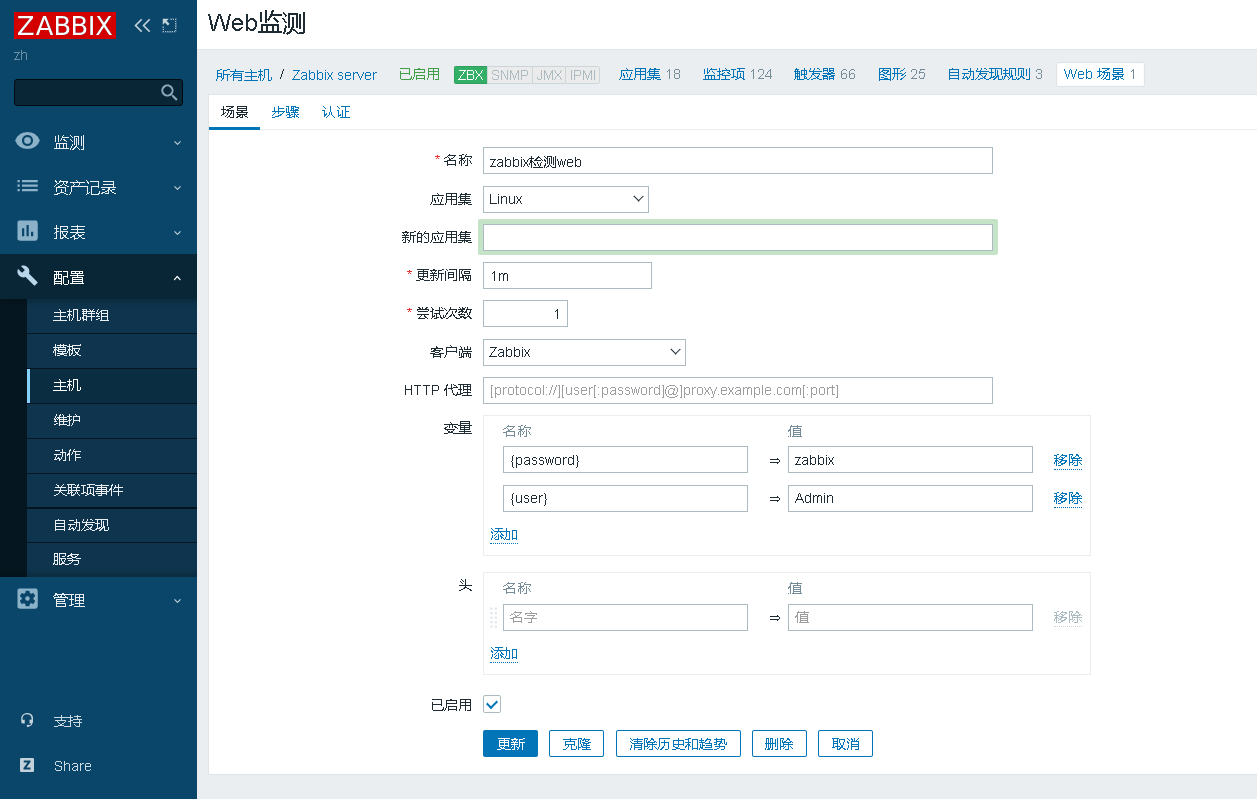The height and width of the screenshot is (799, 1257).
Task: Click the sidebar search input box
Action: tap(98, 93)
